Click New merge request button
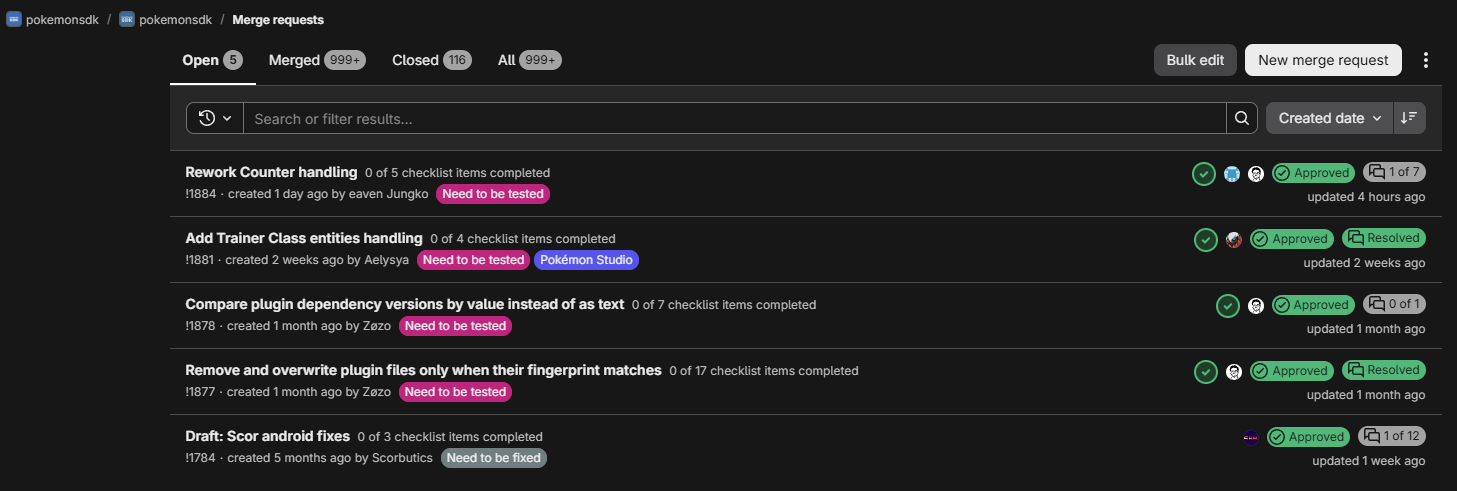 (x=1323, y=60)
